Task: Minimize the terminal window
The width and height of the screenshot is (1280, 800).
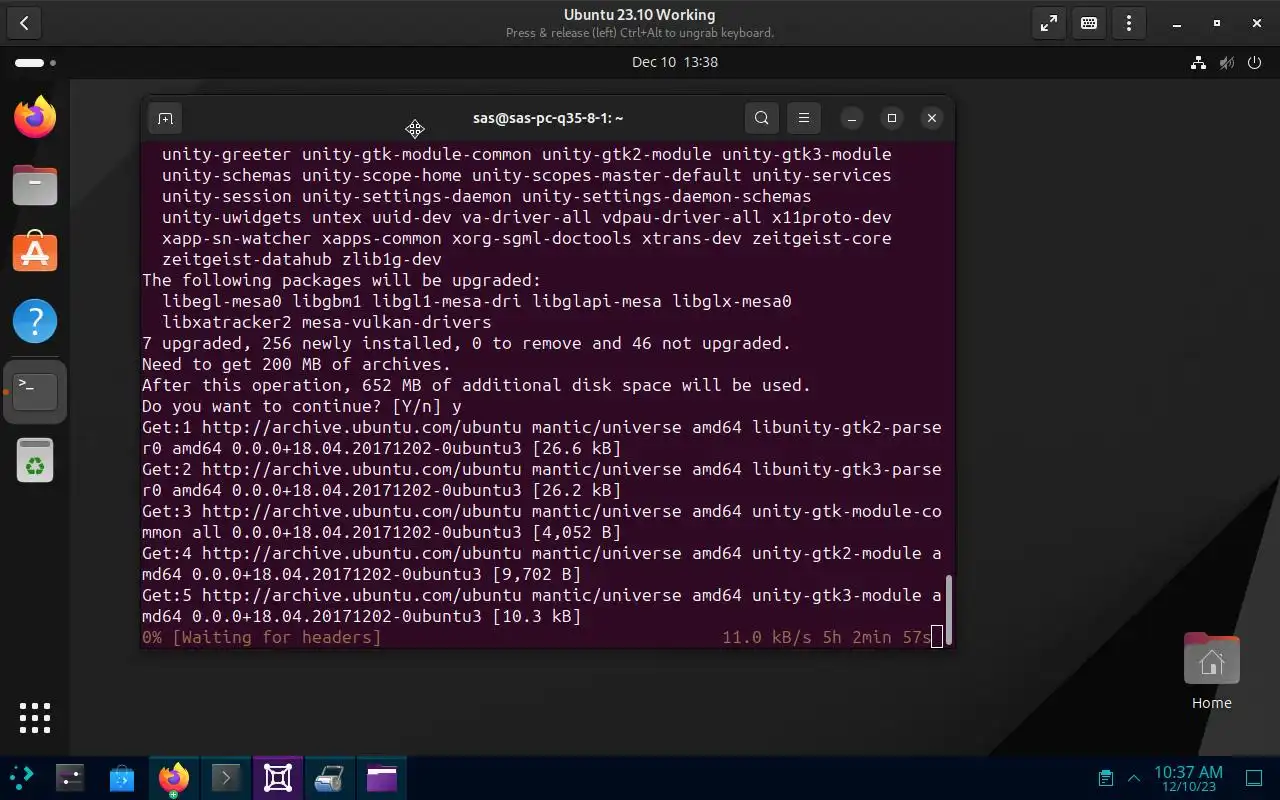Action: 852,118
